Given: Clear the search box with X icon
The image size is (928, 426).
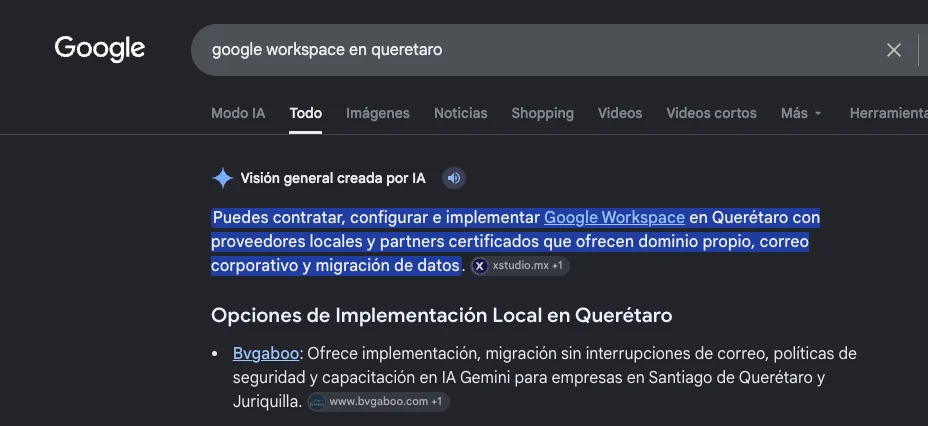Looking at the screenshot, I should 894,50.
